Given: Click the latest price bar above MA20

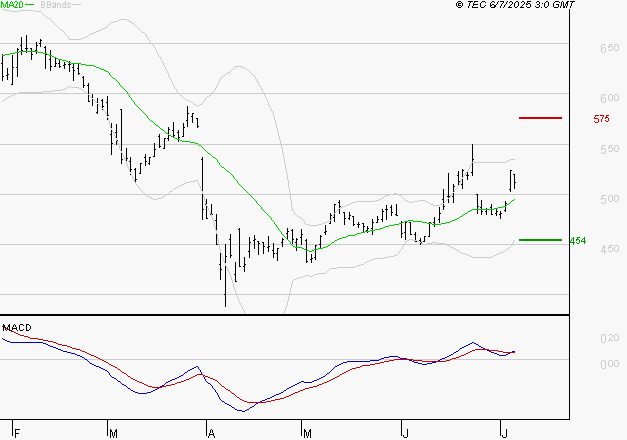Looking at the screenshot, I should [512, 180].
